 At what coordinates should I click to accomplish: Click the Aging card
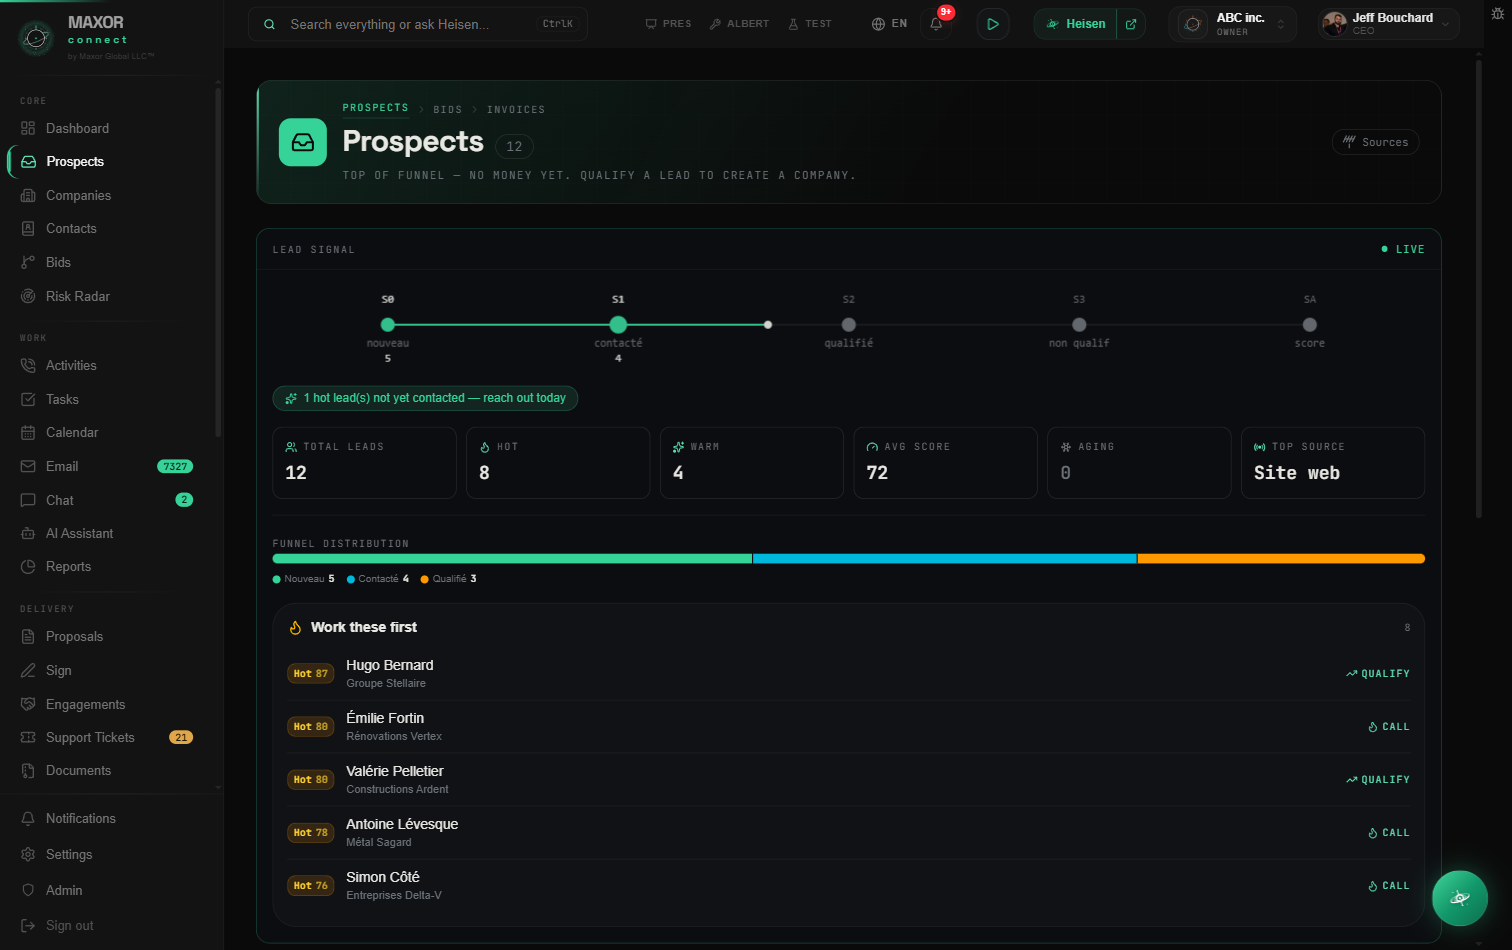tap(1139, 463)
